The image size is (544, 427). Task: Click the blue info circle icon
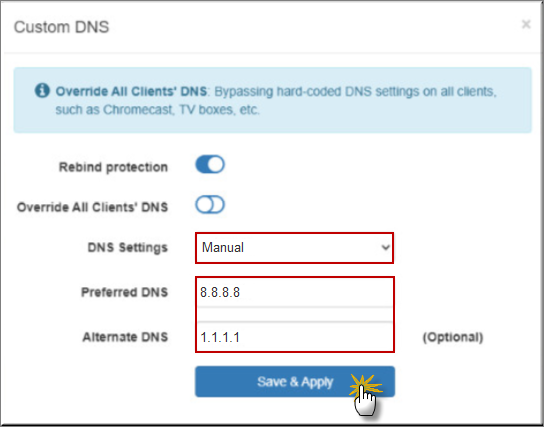42,91
